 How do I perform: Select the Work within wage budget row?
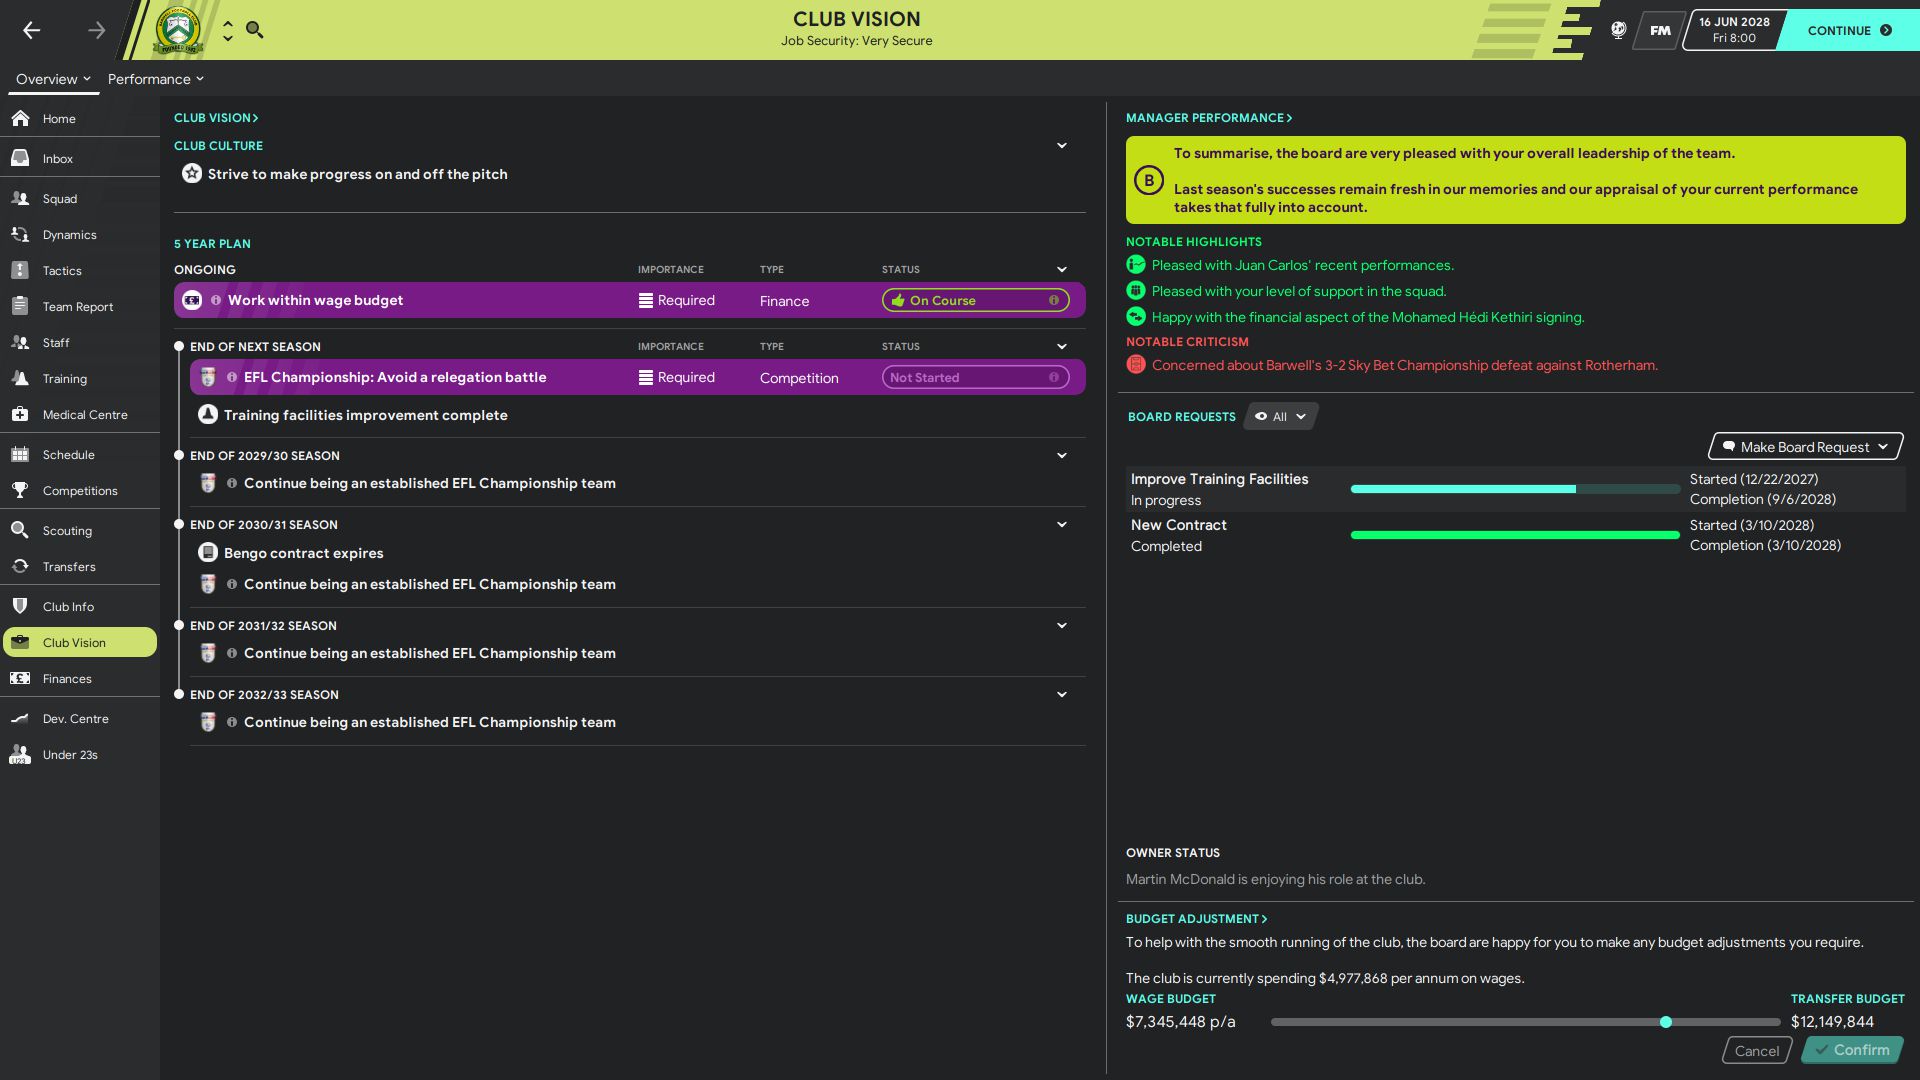630,300
